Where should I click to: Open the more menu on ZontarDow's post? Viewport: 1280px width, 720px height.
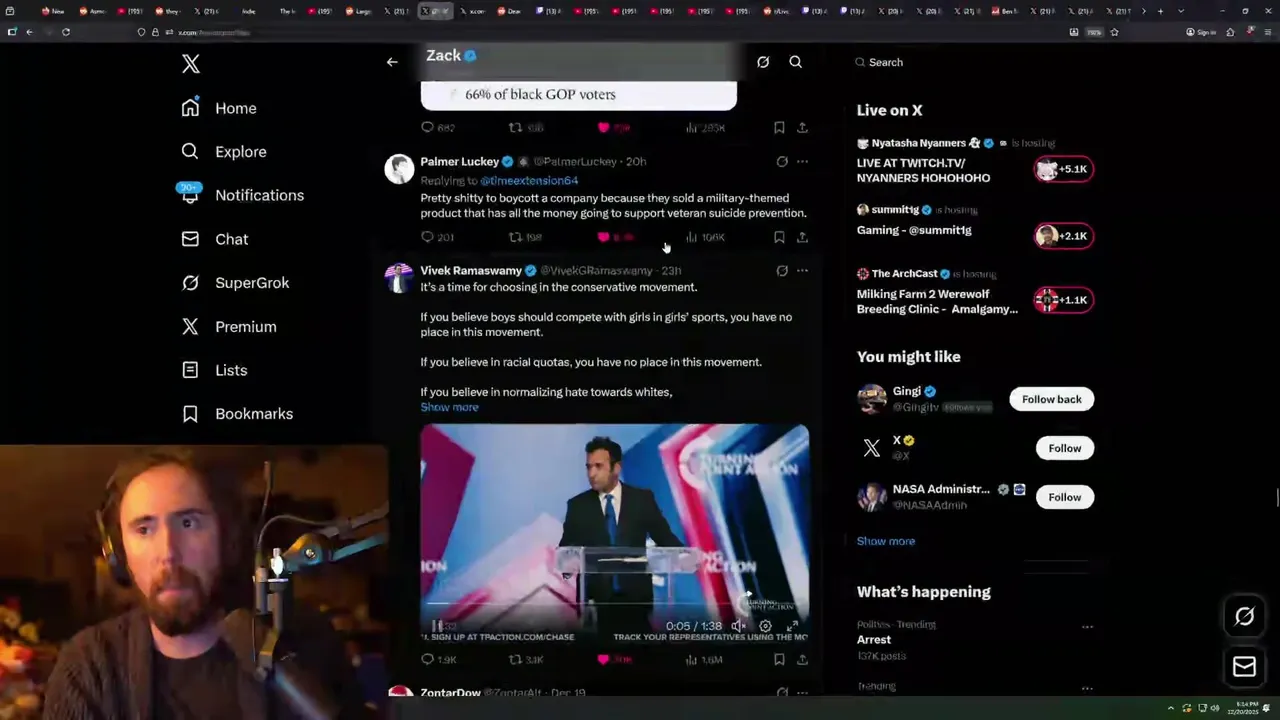click(802, 692)
